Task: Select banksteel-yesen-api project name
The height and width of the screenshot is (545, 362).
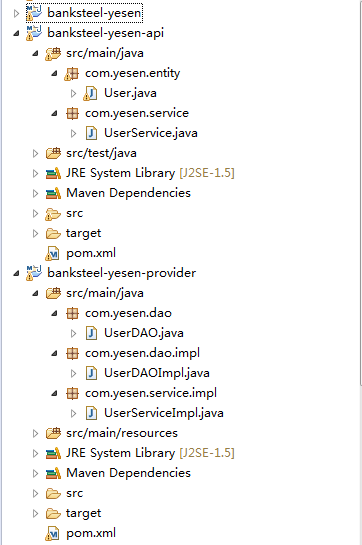Action: click(x=105, y=33)
